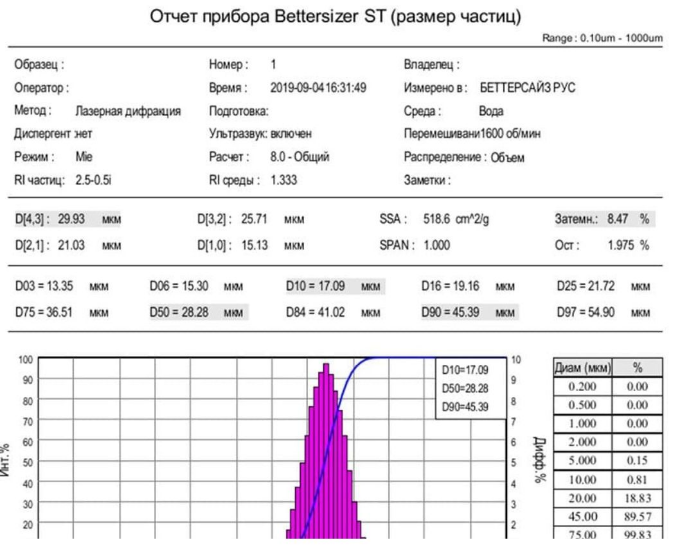Select the Range 0.10um - 1000um text
Viewport: 680px width, 550px height.
(602, 38)
